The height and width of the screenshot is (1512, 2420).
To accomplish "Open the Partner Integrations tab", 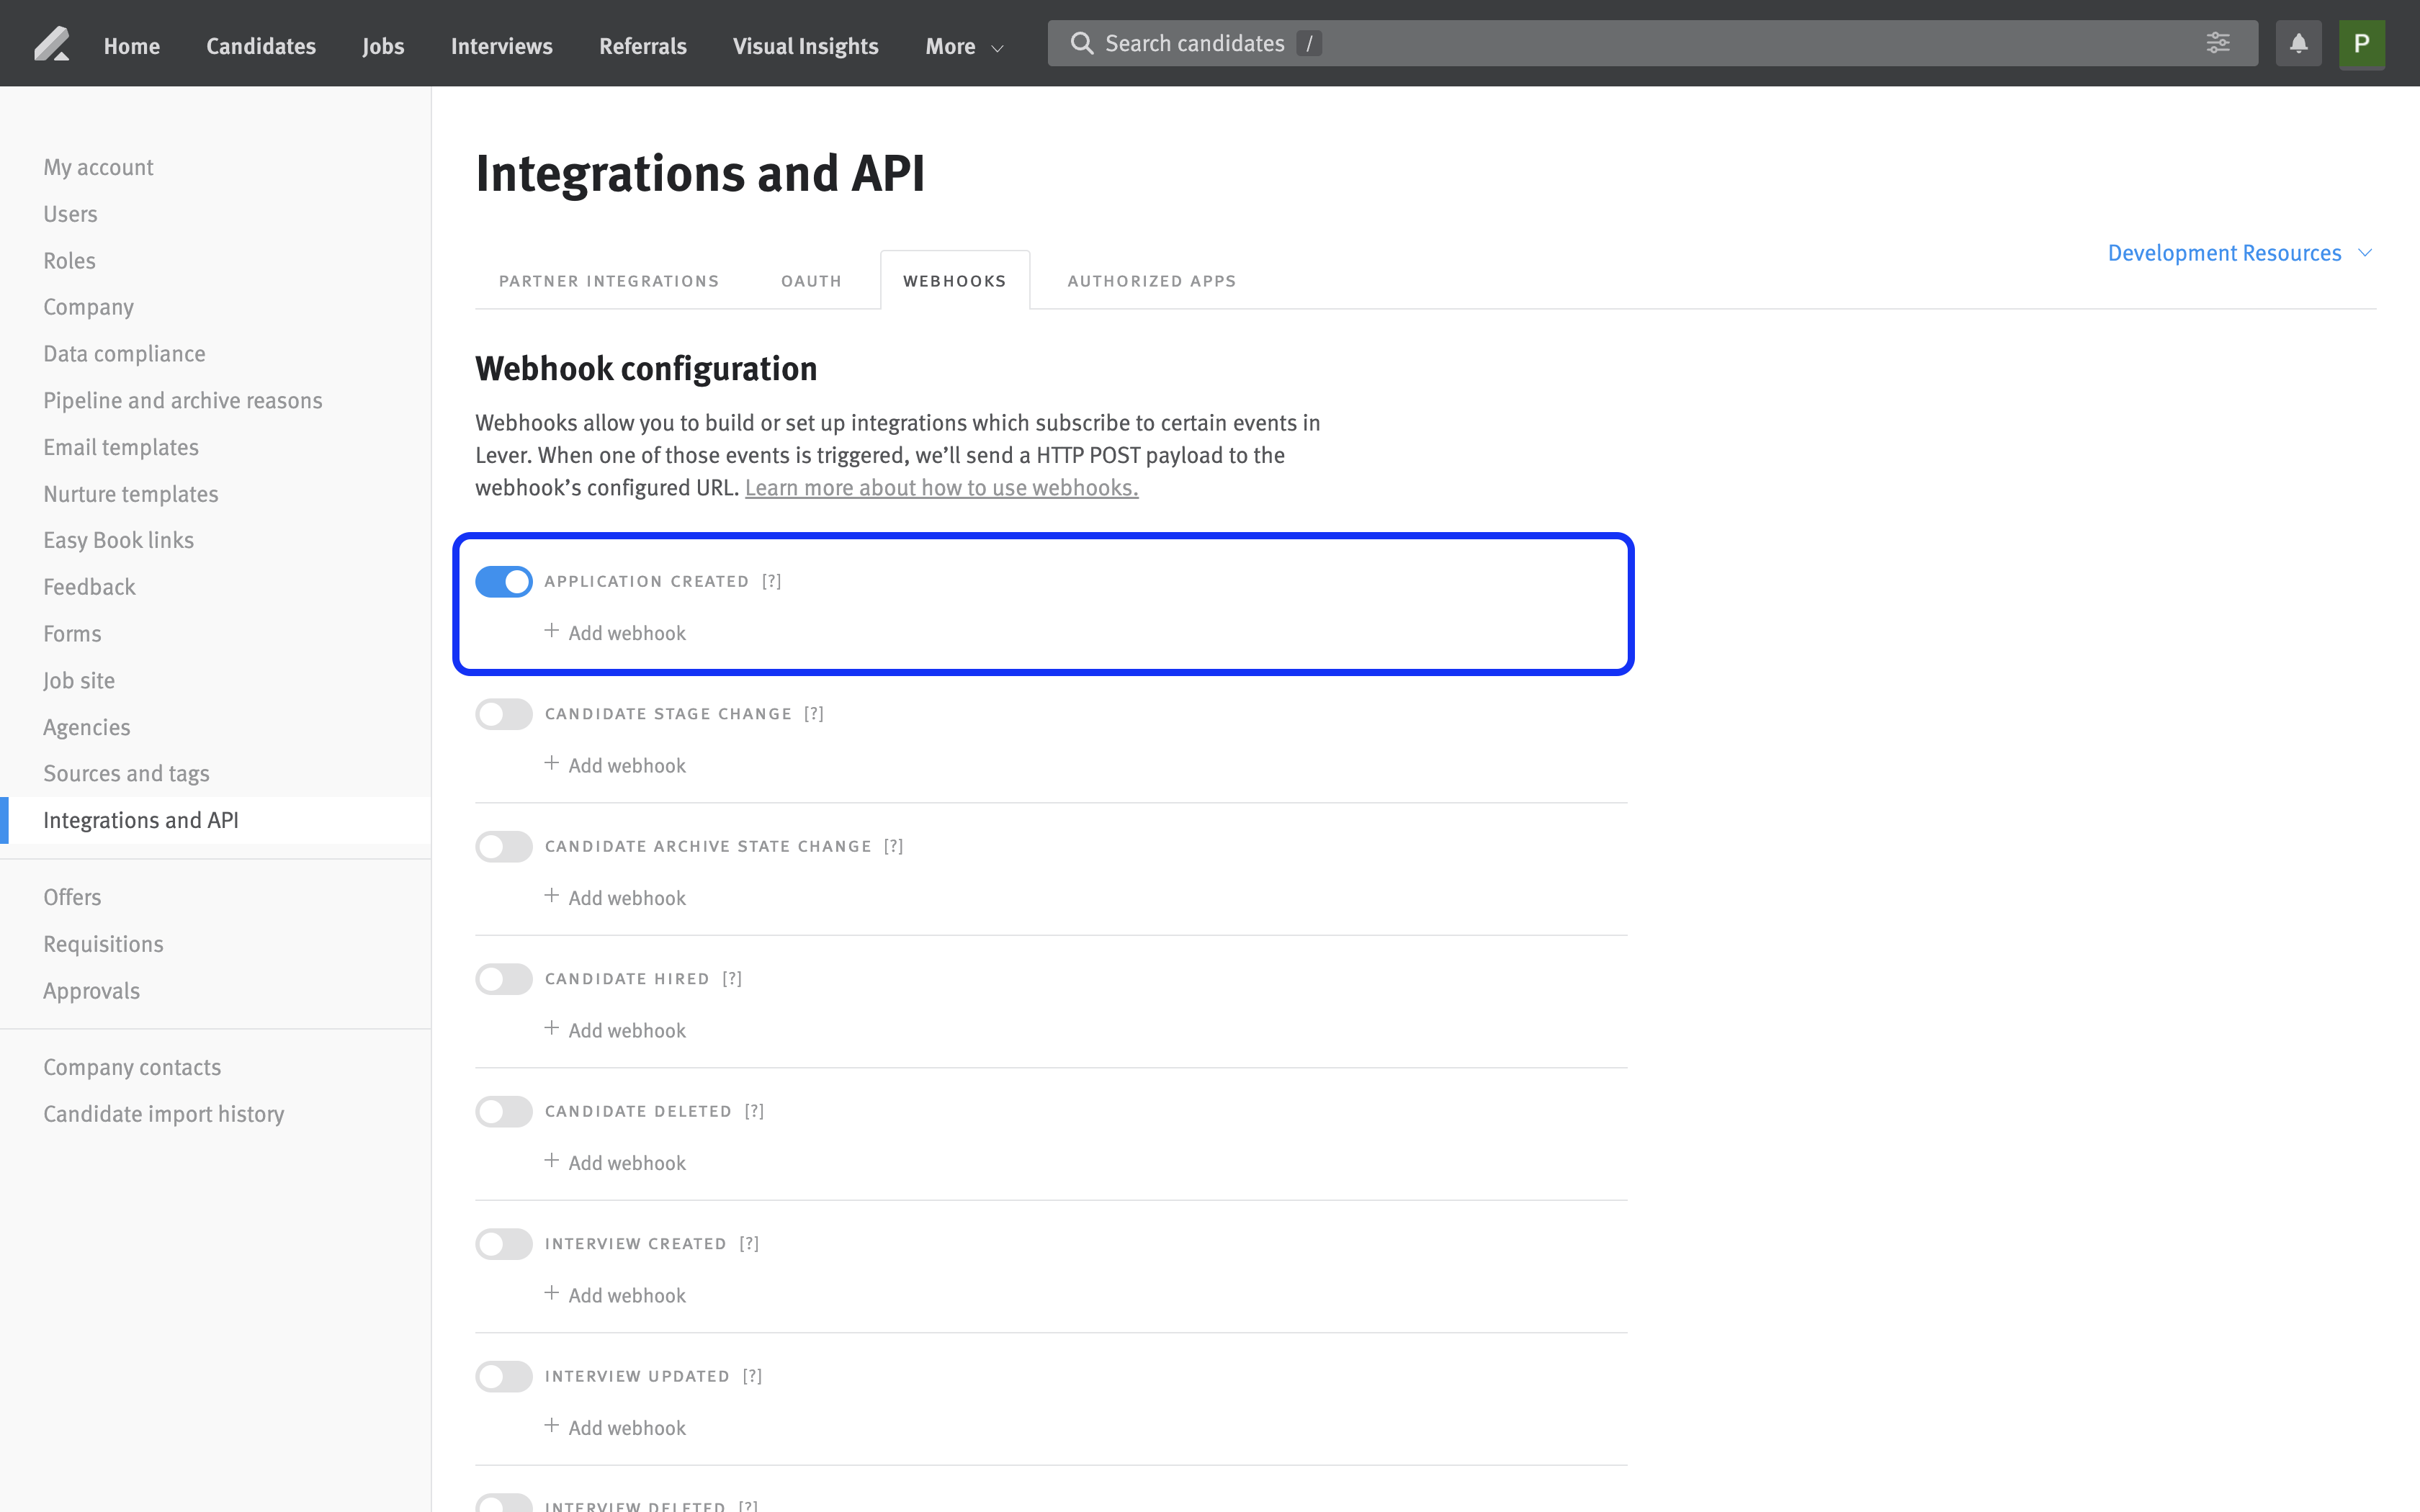I will (609, 281).
